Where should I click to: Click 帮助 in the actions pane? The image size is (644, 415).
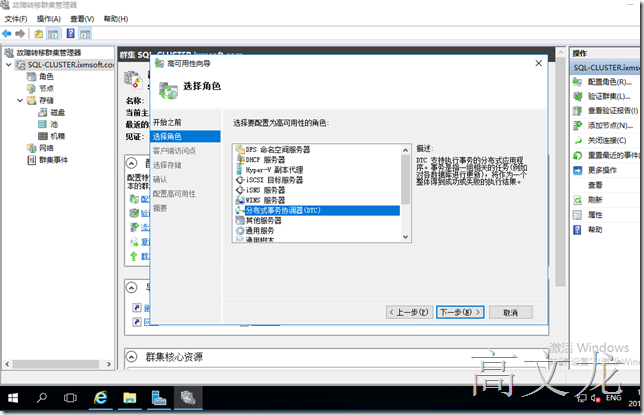pyautogui.click(x=595, y=230)
